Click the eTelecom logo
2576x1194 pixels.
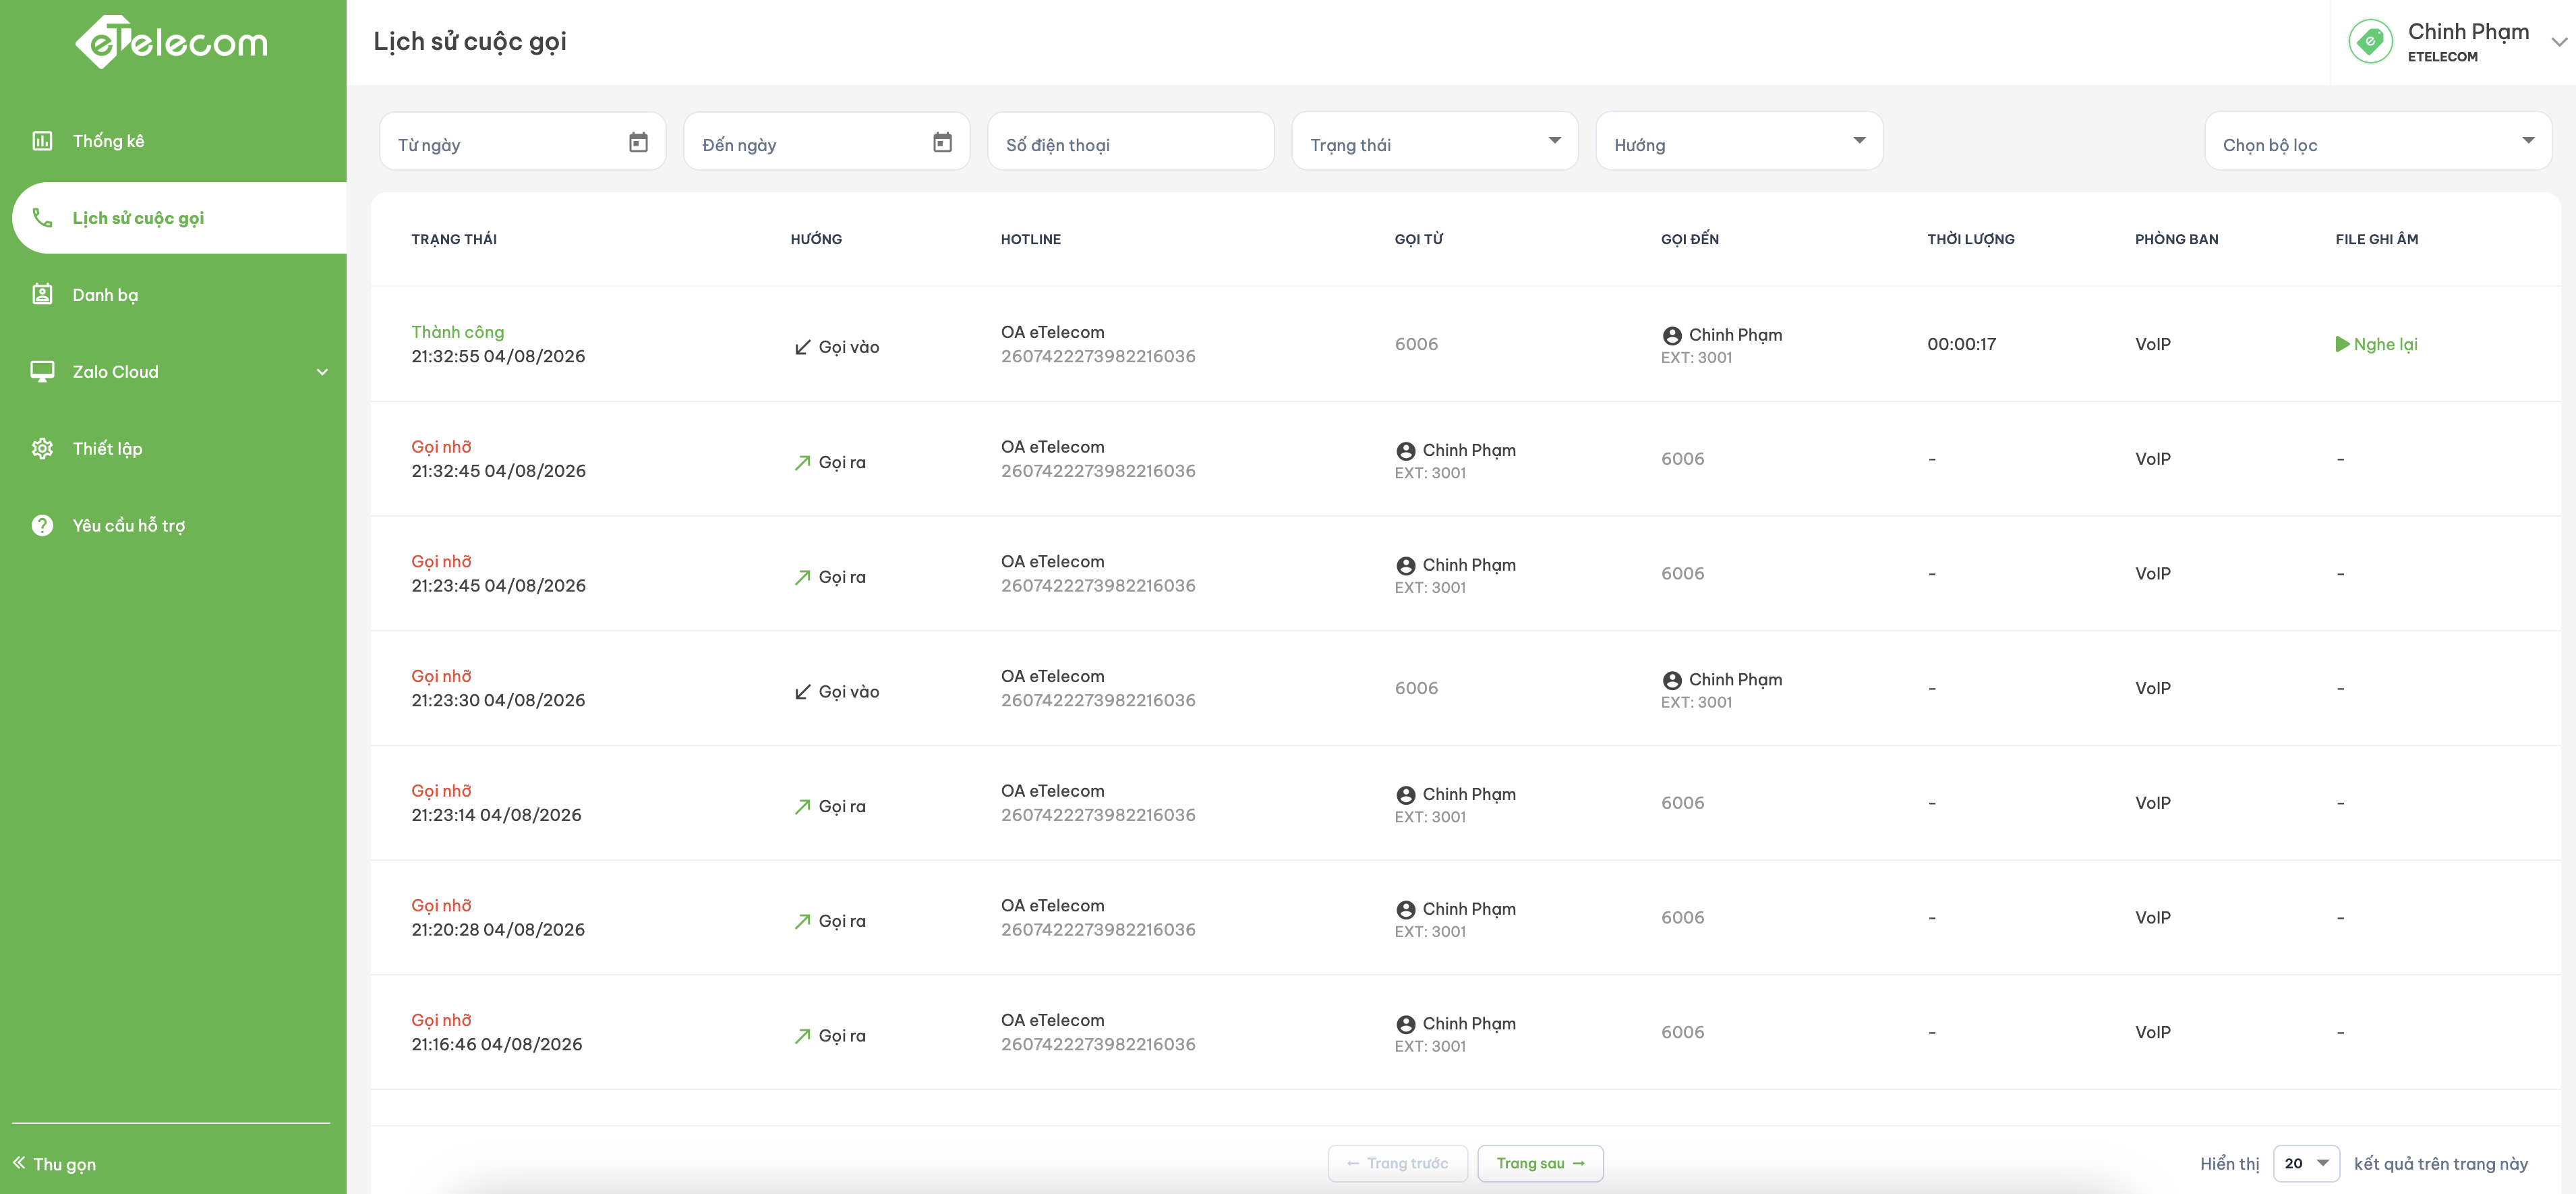[x=172, y=42]
